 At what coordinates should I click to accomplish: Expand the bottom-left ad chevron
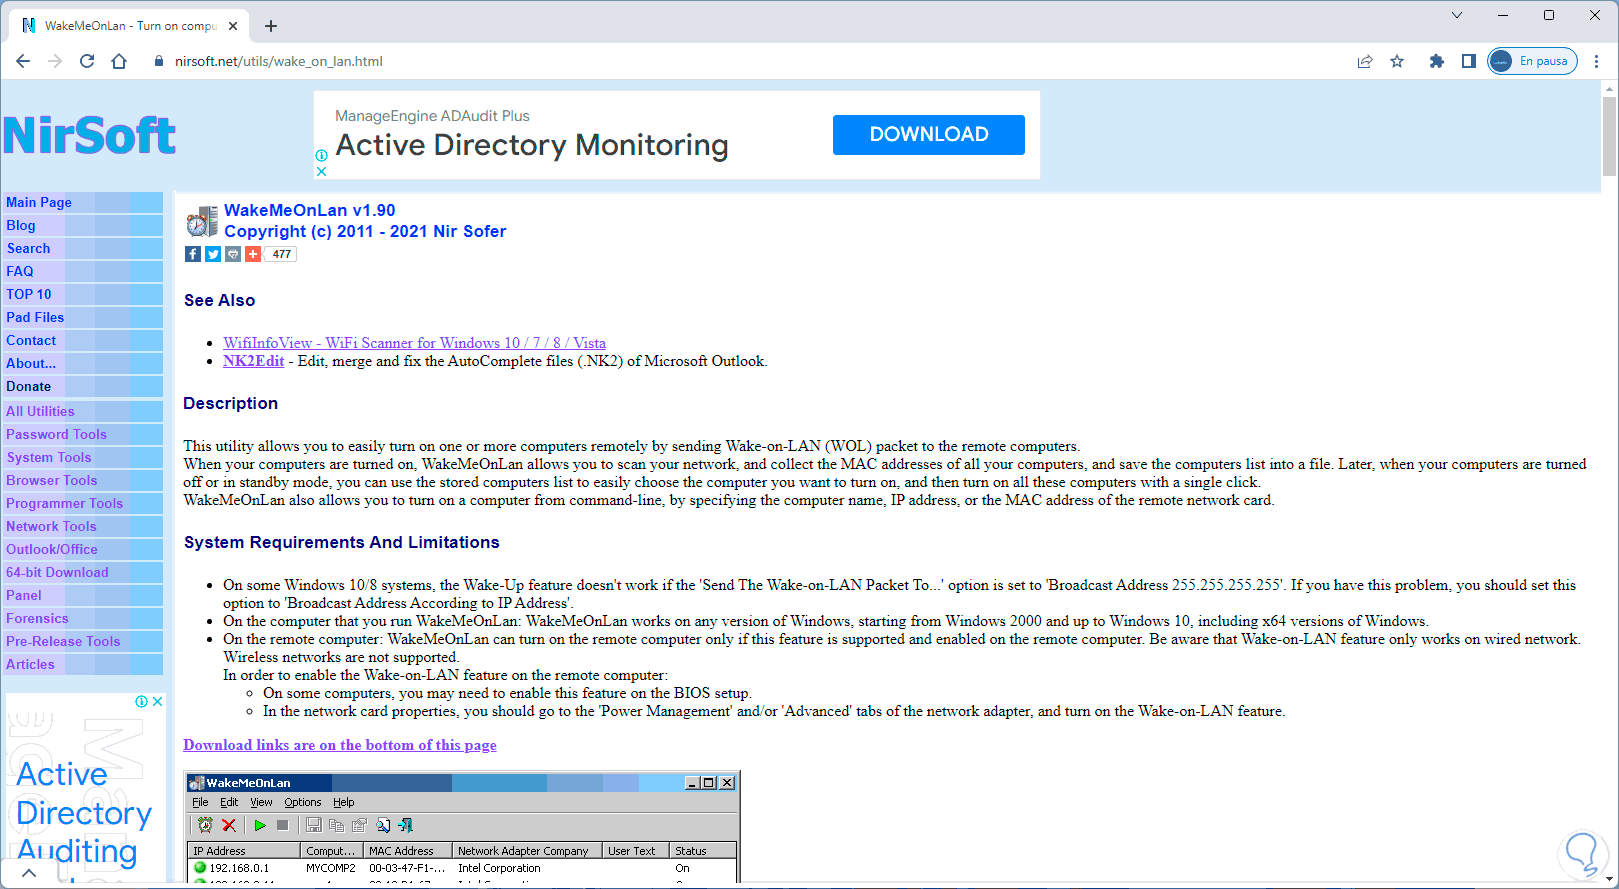29,873
